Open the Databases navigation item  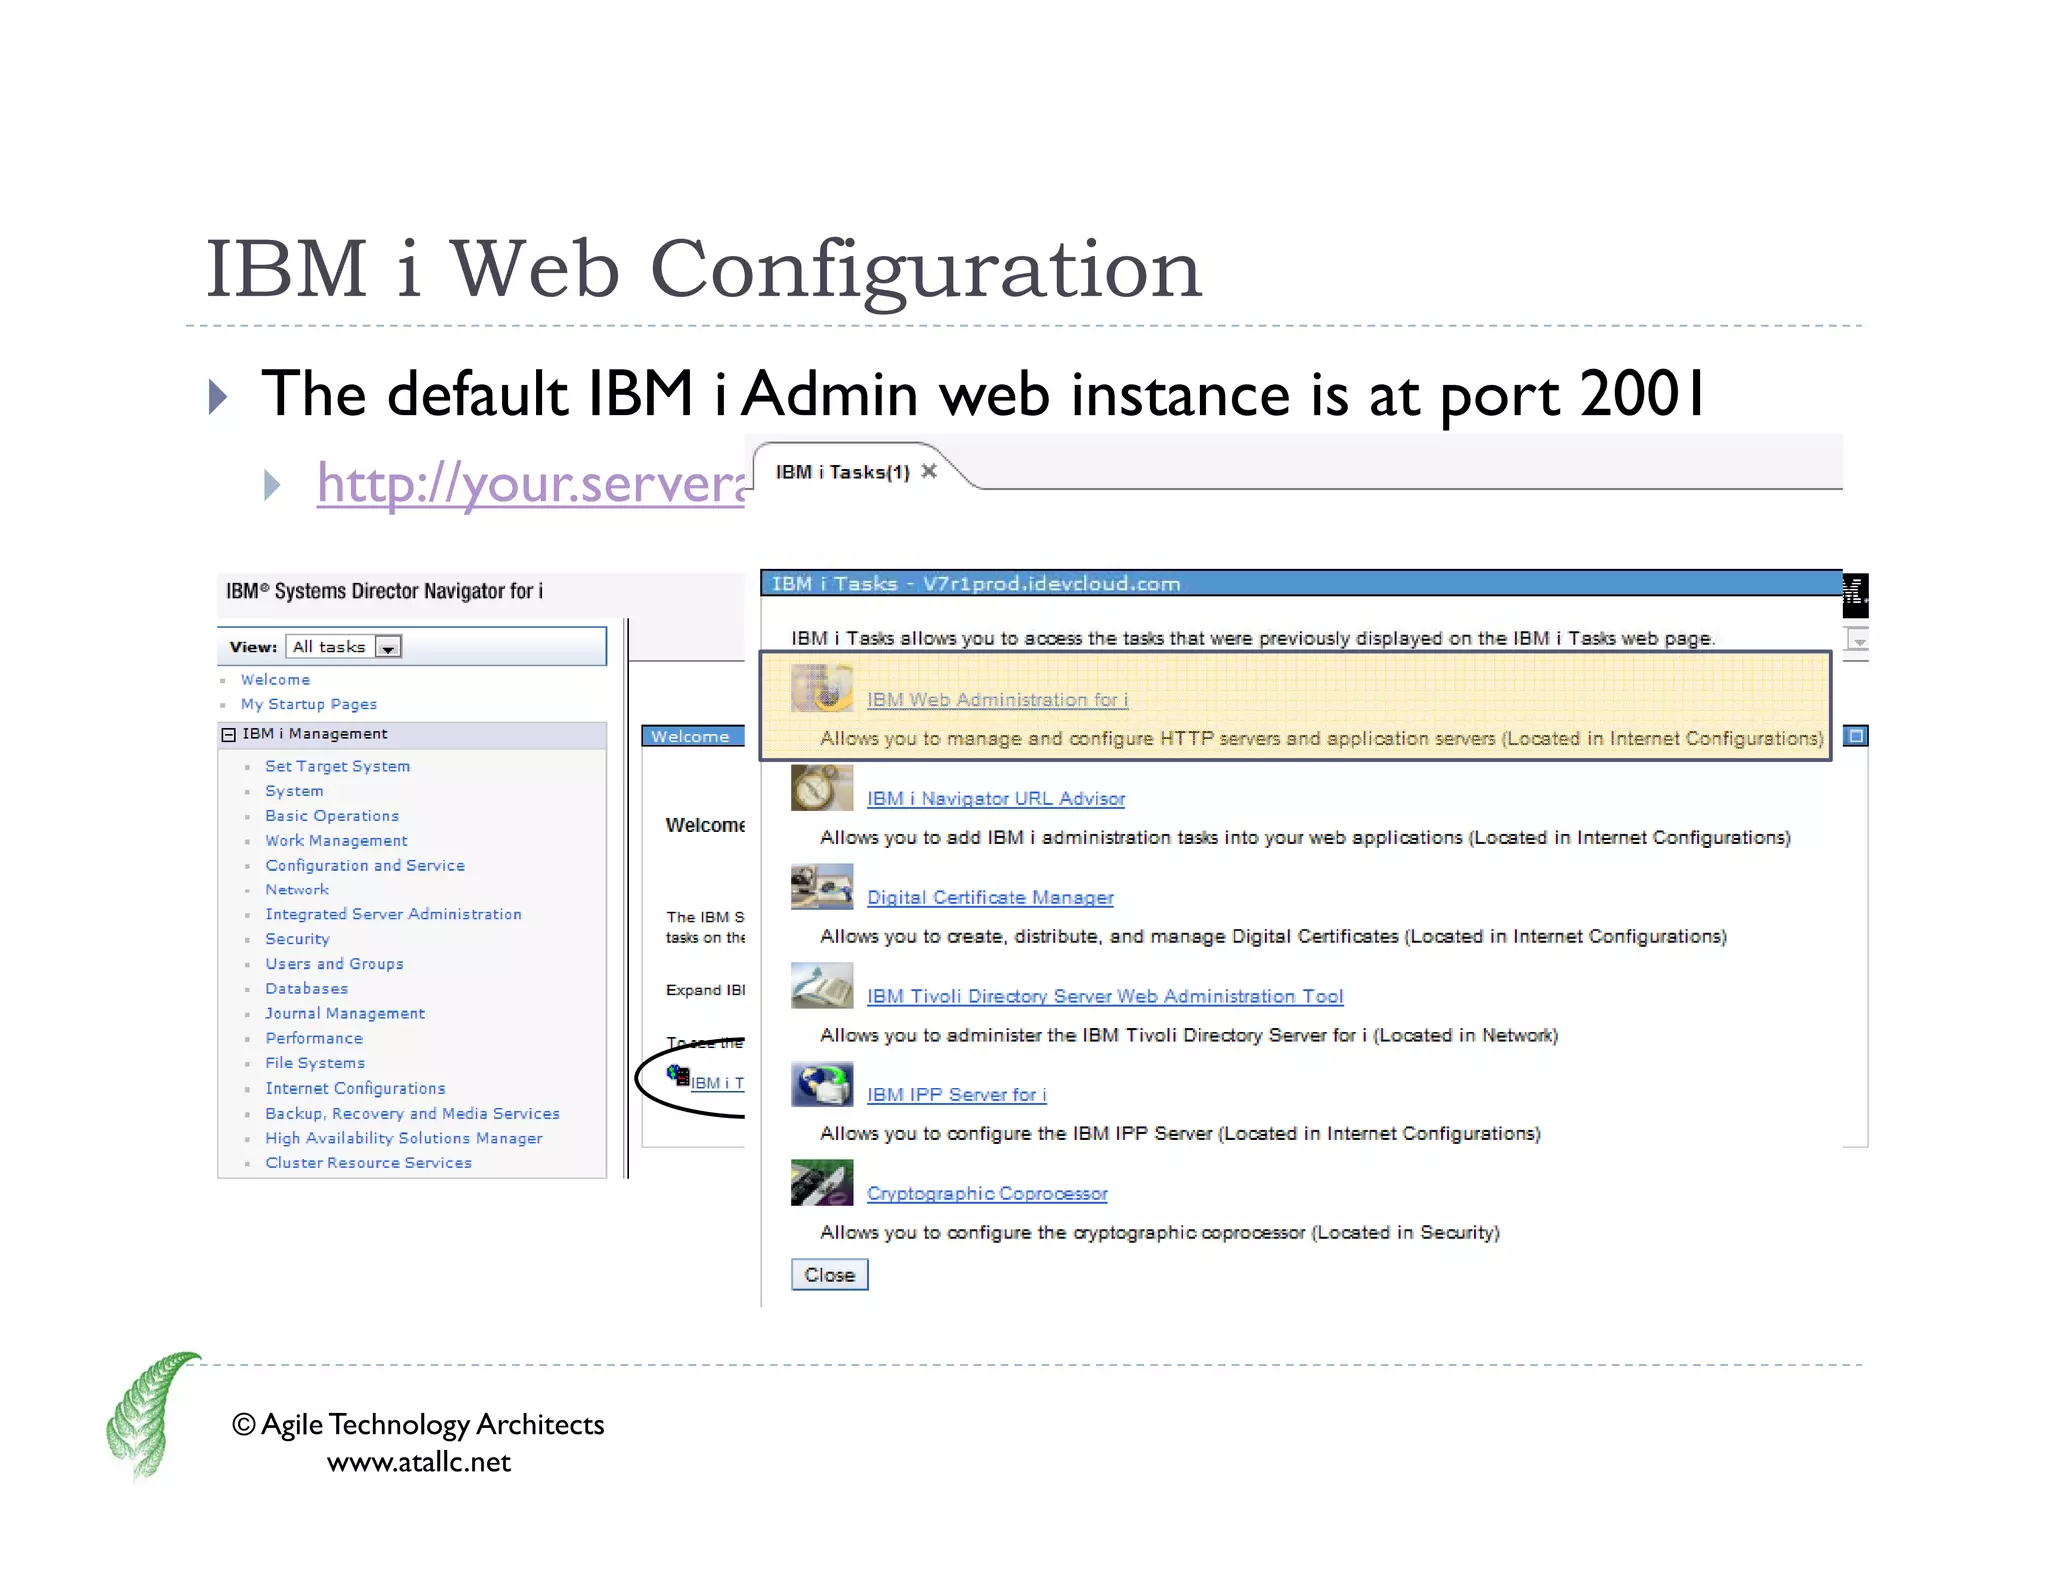(307, 989)
